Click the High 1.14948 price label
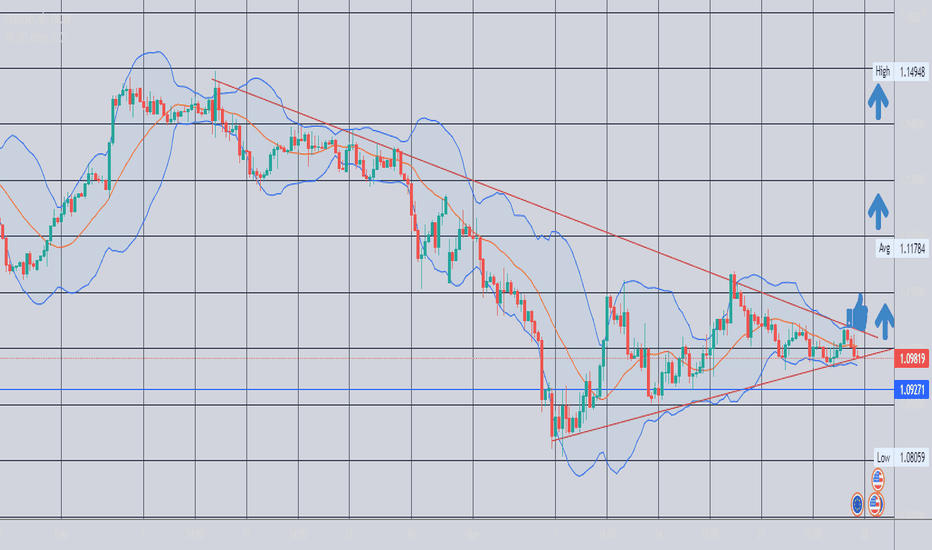 (x=900, y=71)
